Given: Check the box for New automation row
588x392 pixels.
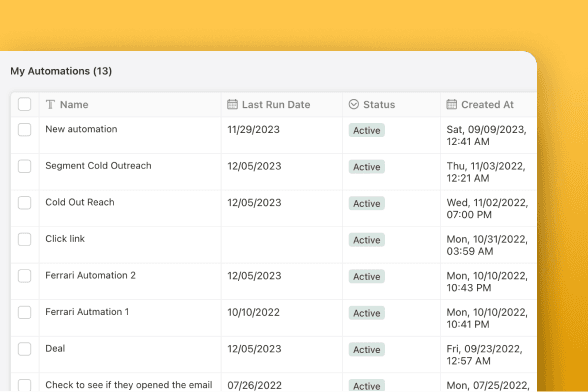Looking at the screenshot, I should tap(25, 130).
